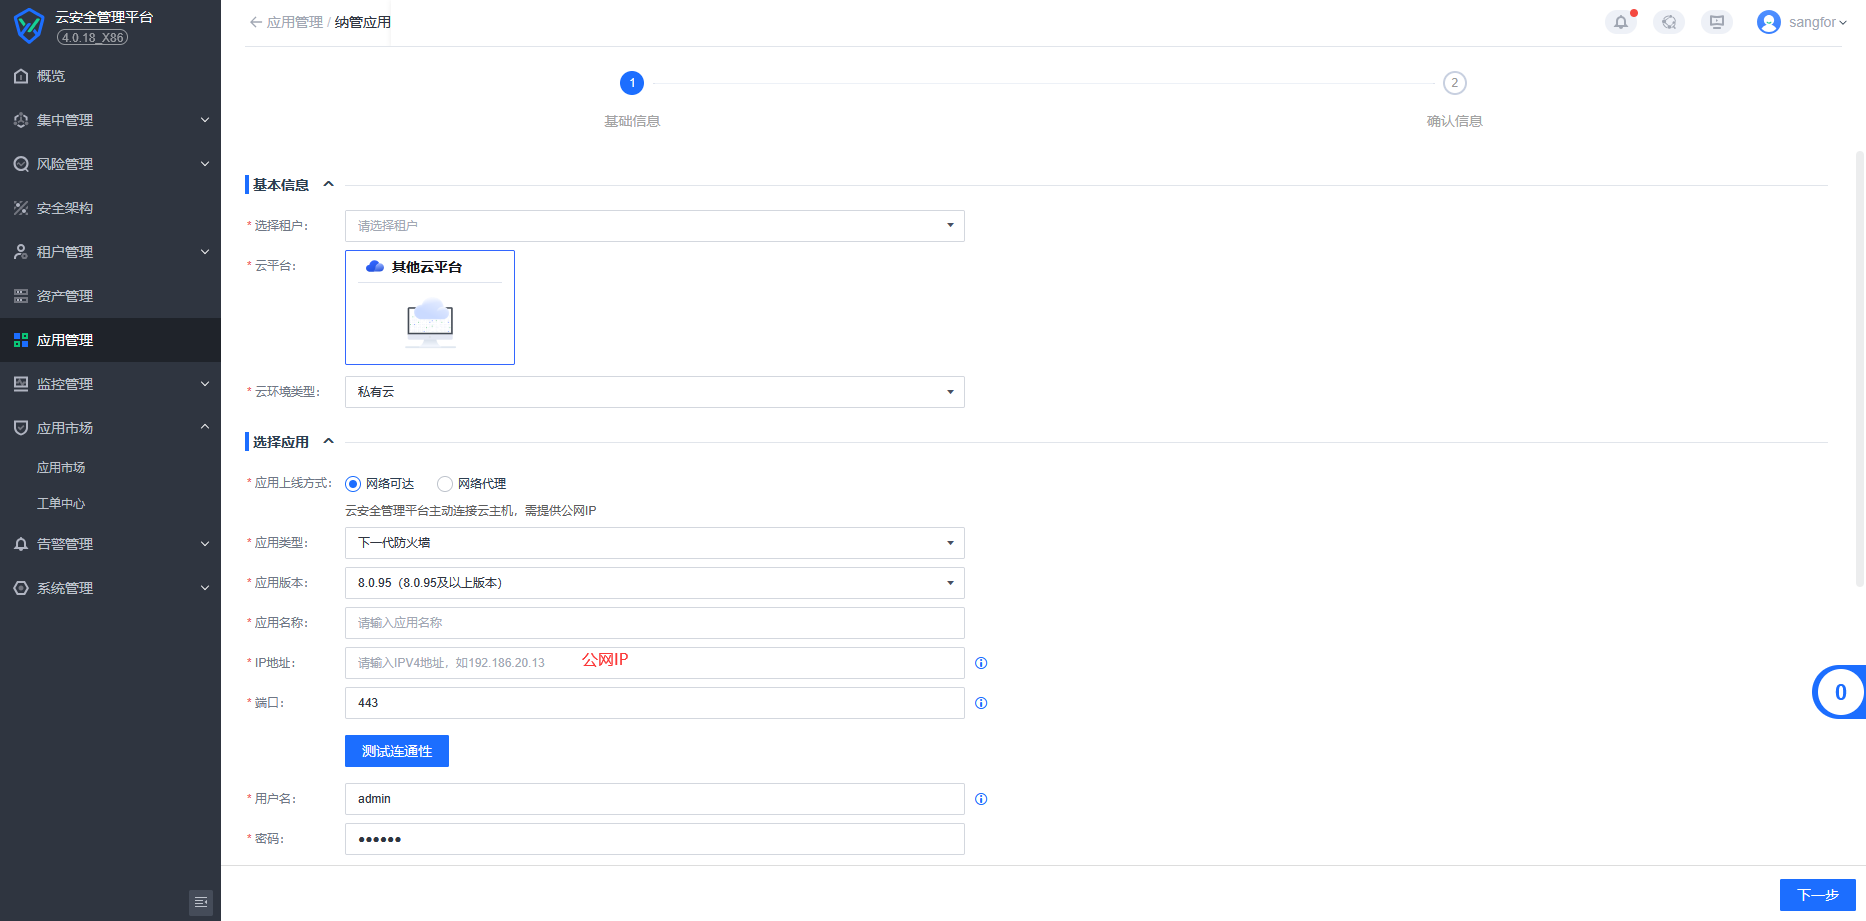
Task: Select the 网络可达 radio option
Action: (x=353, y=484)
